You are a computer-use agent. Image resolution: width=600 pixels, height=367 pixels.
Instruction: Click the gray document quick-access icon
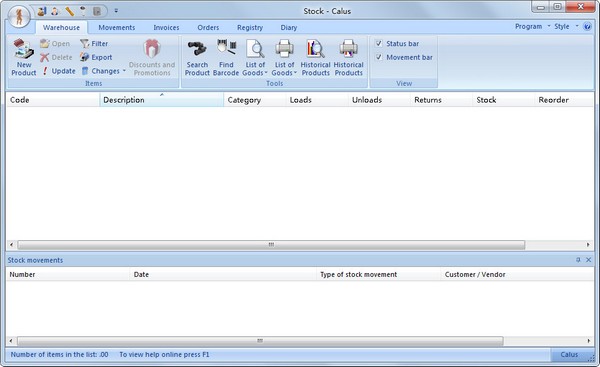point(97,11)
